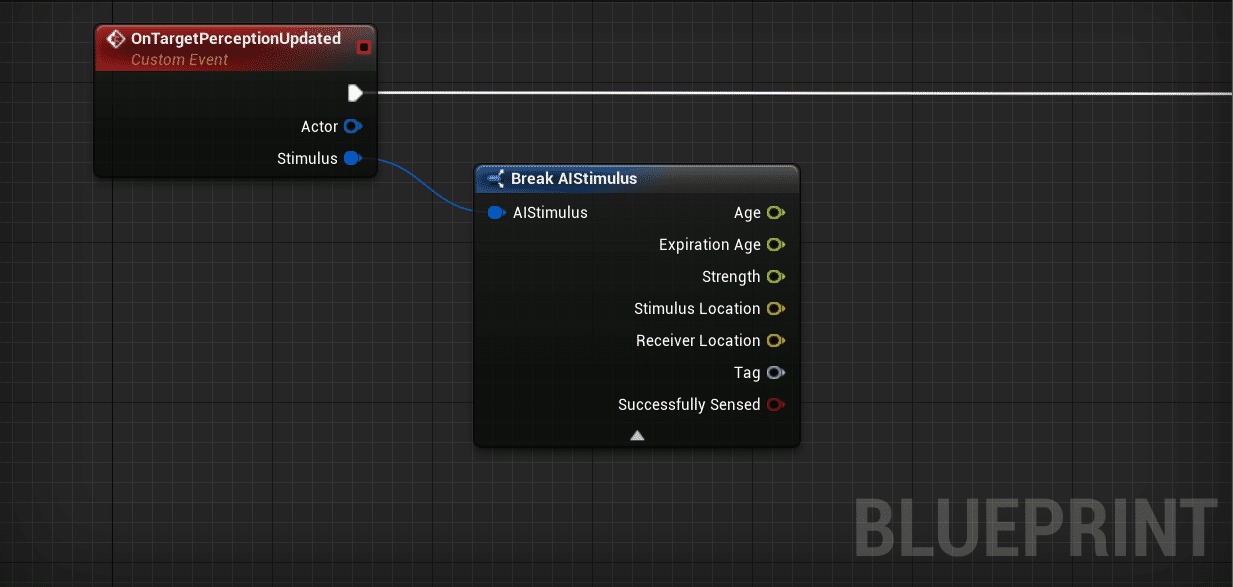This screenshot has height=587, width=1233.
Task: Select the Break AIStimulus node title
Action: (574, 179)
